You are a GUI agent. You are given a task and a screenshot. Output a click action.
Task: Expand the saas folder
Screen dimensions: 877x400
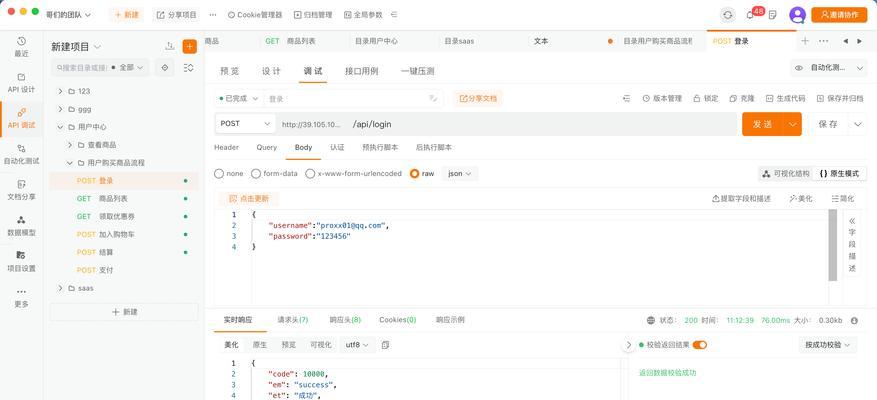tap(60, 288)
